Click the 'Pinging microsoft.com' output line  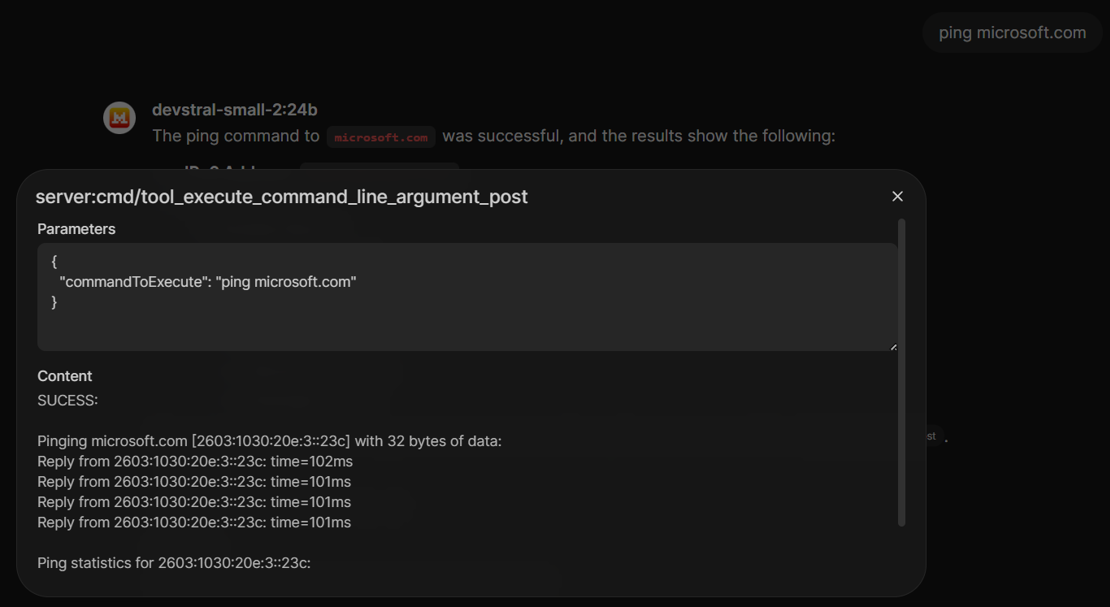(269, 441)
